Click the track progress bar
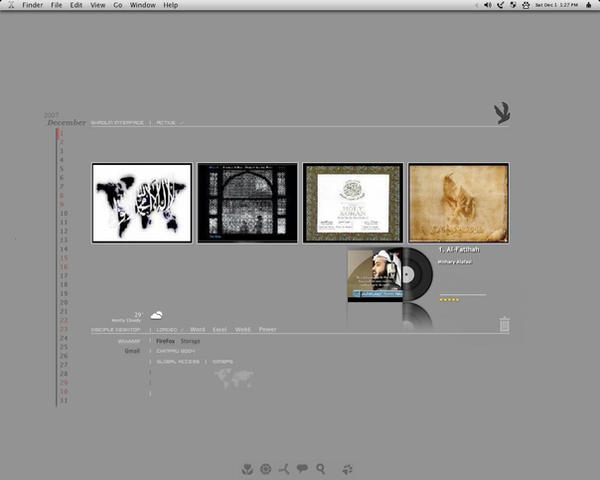This screenshot has height=480, width=600. [x=463, y=295]
